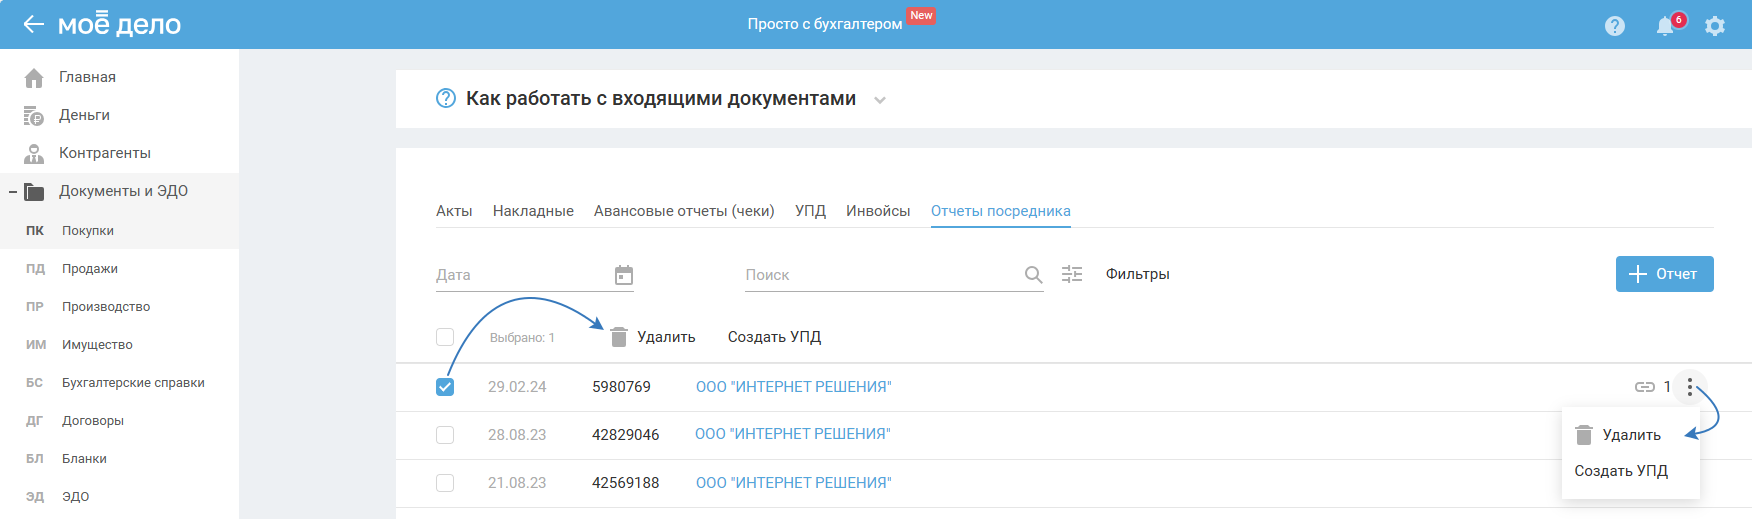1752x519 pixels.
Task: Open settings gear in header
Action: [1715, 26]
